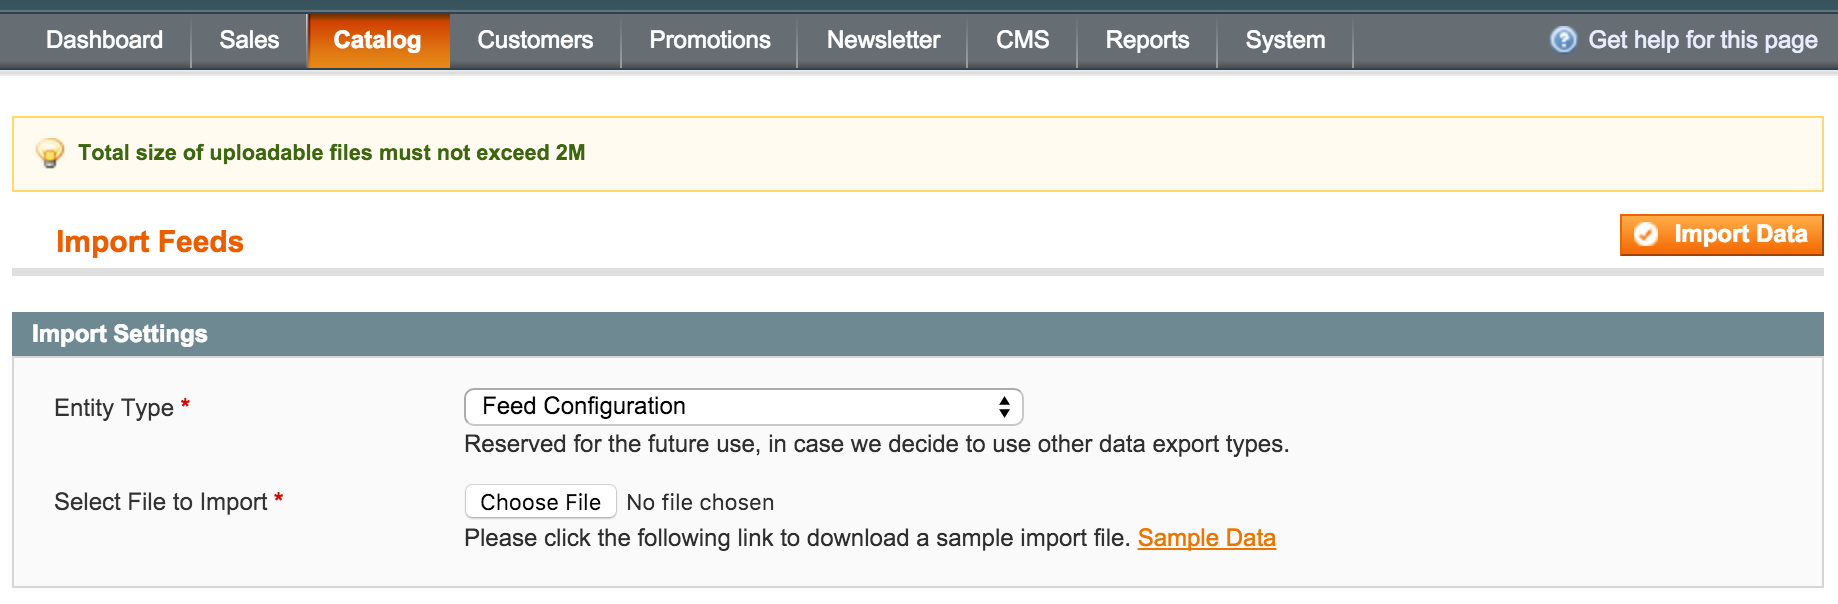1838x604 pixels.
Task: Open the Newsletter menu
Action: pyautogui.click(x=883, y=40)
